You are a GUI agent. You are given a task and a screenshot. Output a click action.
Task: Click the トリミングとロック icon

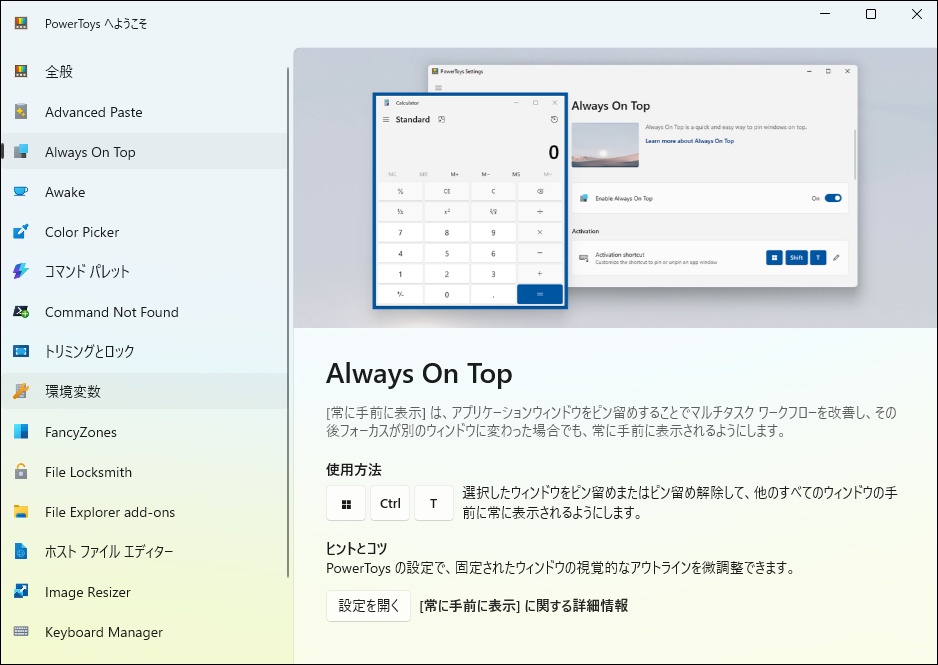[x=22, y=352]
